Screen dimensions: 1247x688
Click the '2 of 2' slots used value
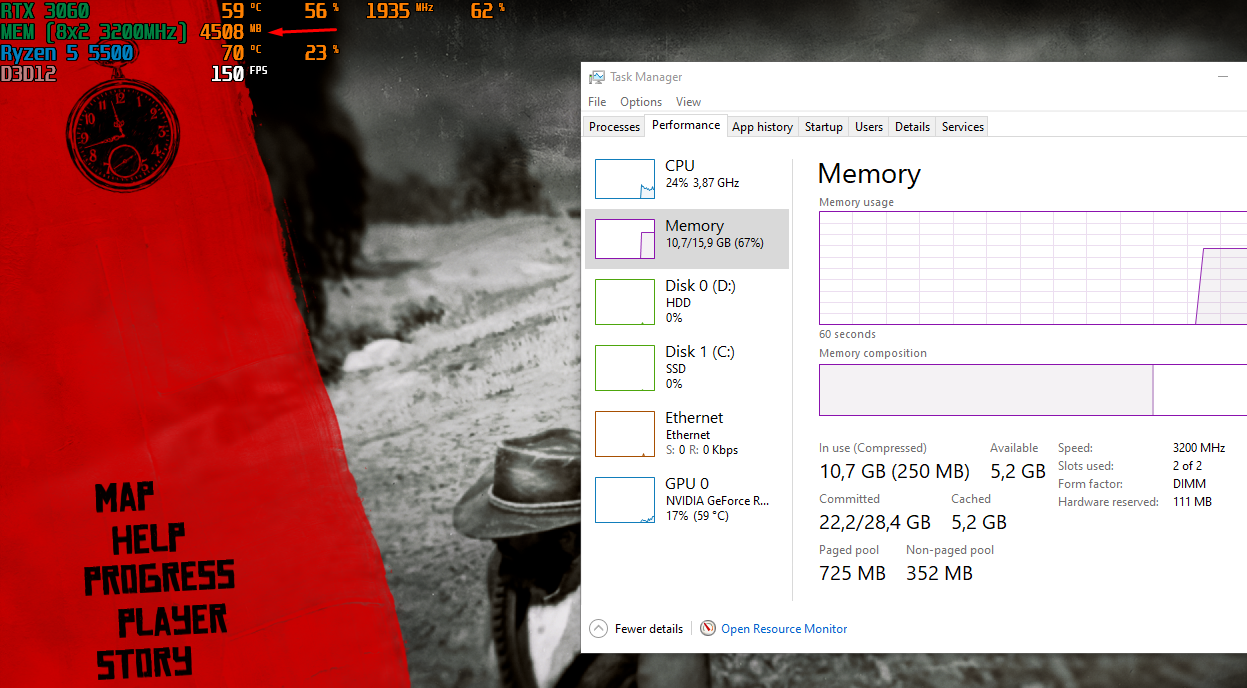click(1187, 466)
